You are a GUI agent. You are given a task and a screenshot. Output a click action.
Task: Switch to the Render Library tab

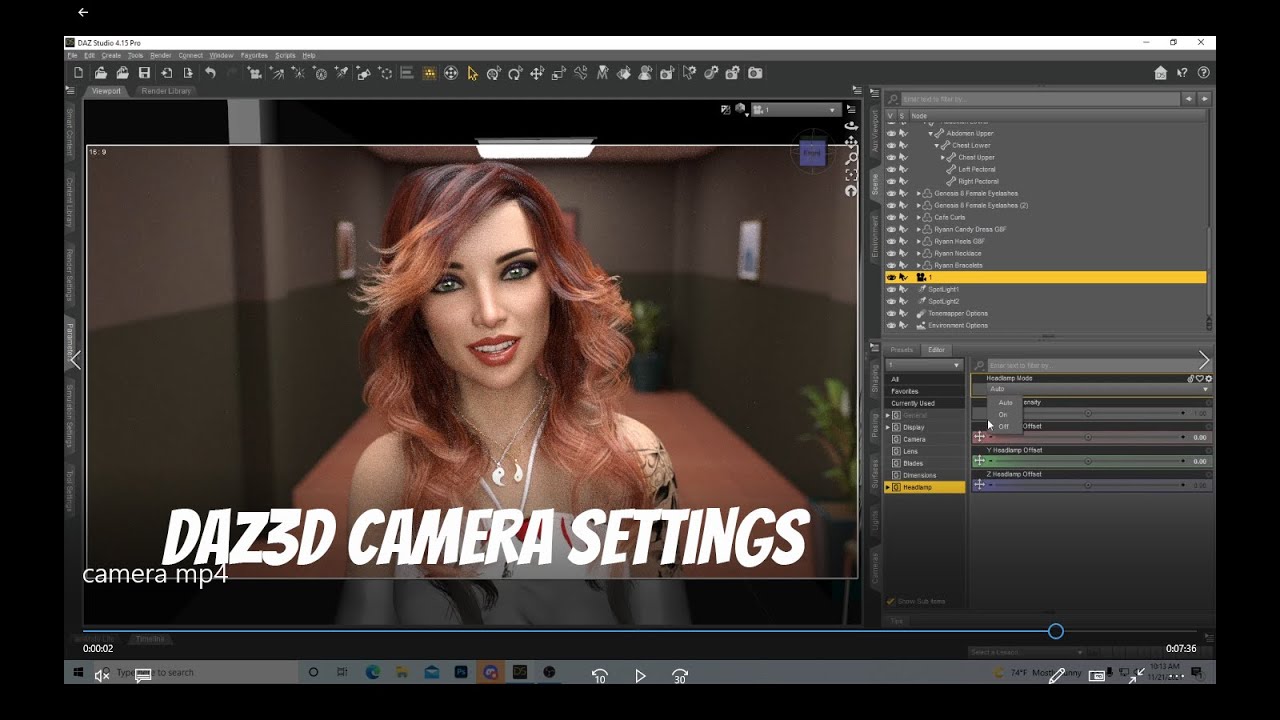[x=166, y=91]
